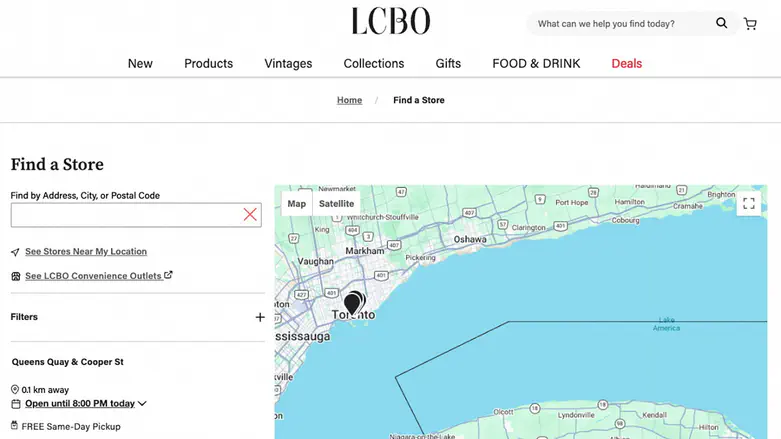Click the Toronto store map pin
Viewport: 781px width, 439px height.
353,303
